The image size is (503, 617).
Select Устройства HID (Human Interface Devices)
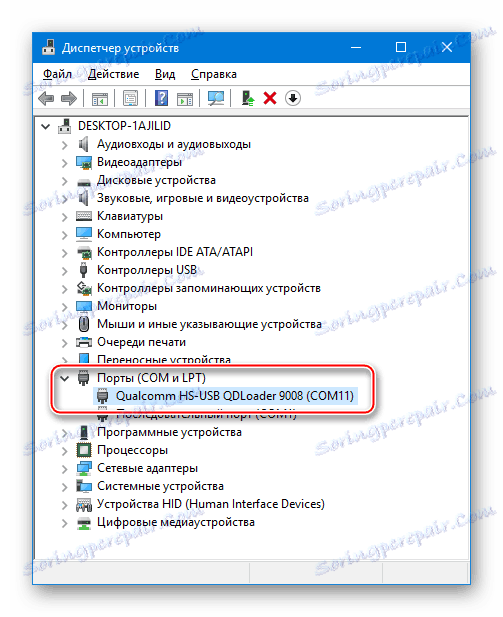pos(211,504)
